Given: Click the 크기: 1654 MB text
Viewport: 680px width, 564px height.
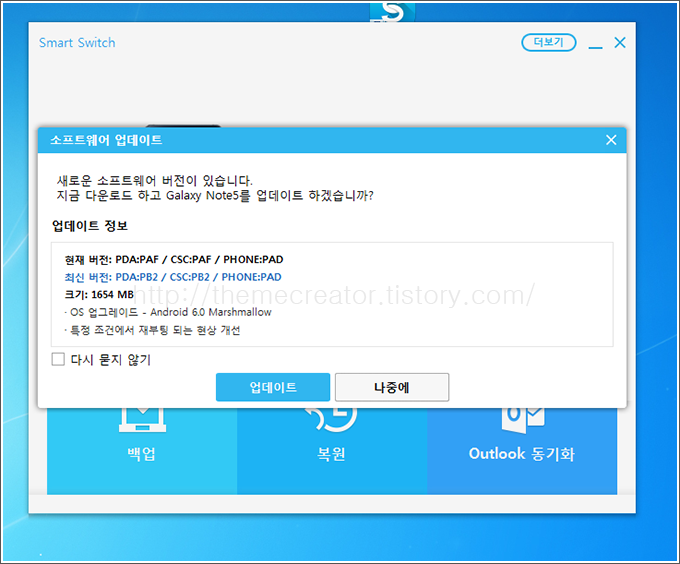Looking at the screenshot, I should pyautogui.click(x=99, y=295).
